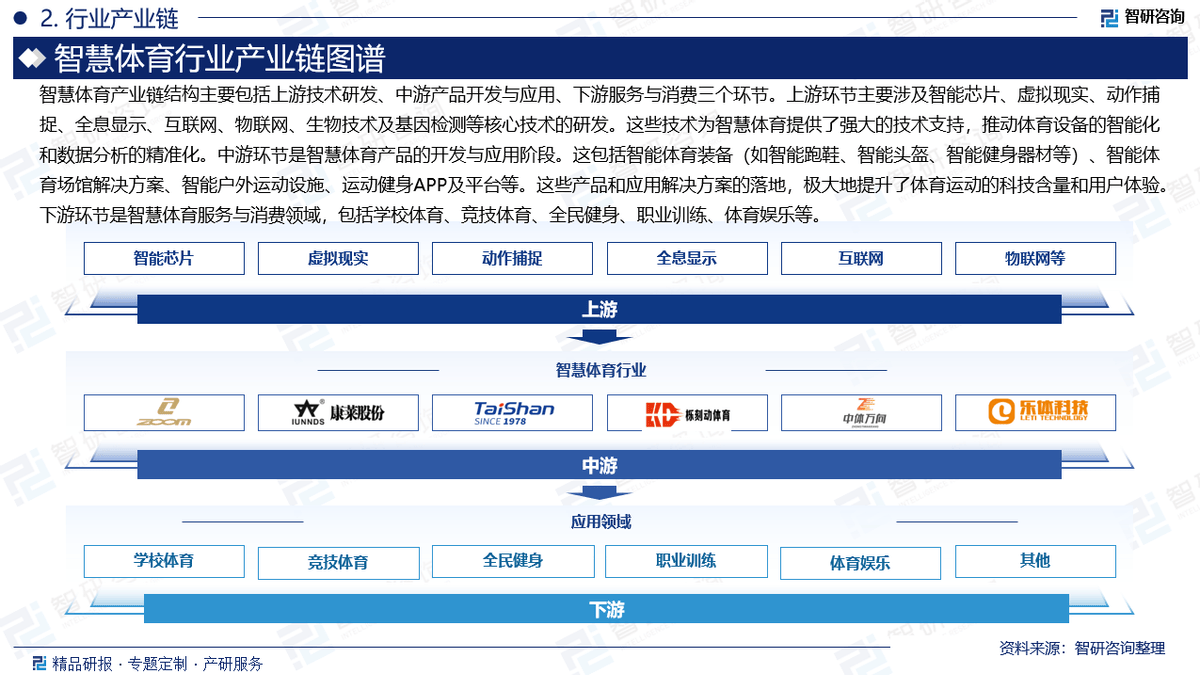This screenshot has height=675, width=1200.
Task: Click the 资料来源 智研咨询整理 source text
Action: (x=1082, y=648)
